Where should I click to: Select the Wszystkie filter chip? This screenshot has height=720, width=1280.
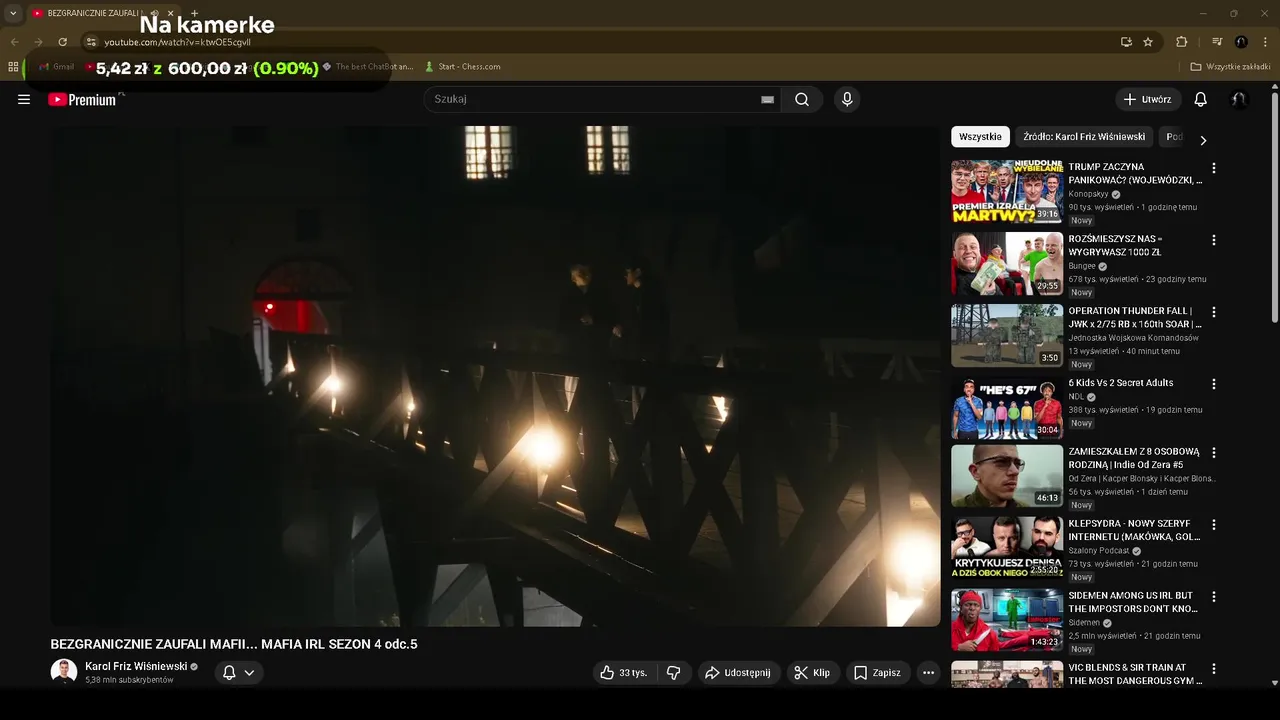(980, 137)
